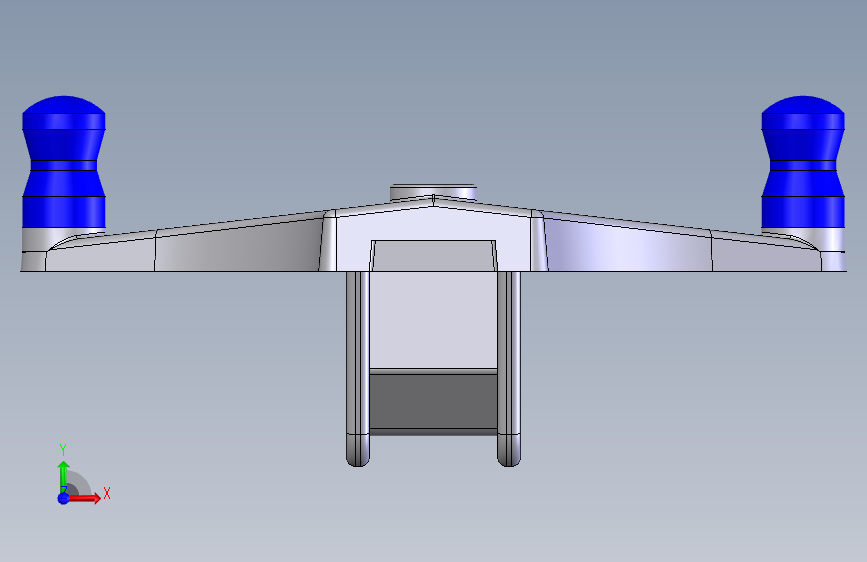Select the dark gray block between bracket legs
The height and width of the screenshot is (562, 867).
tap(434, 402)
